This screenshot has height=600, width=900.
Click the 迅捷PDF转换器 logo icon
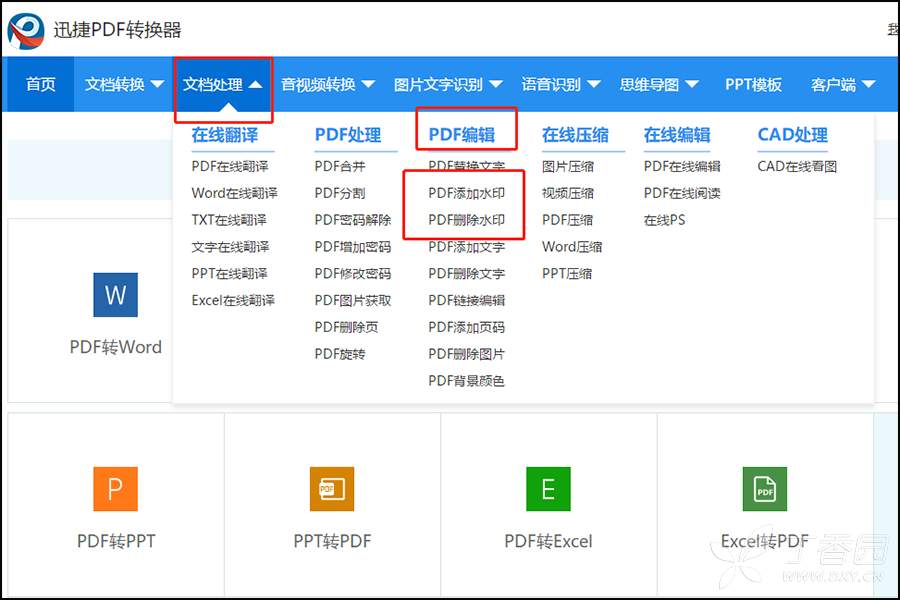coord(26,30)
